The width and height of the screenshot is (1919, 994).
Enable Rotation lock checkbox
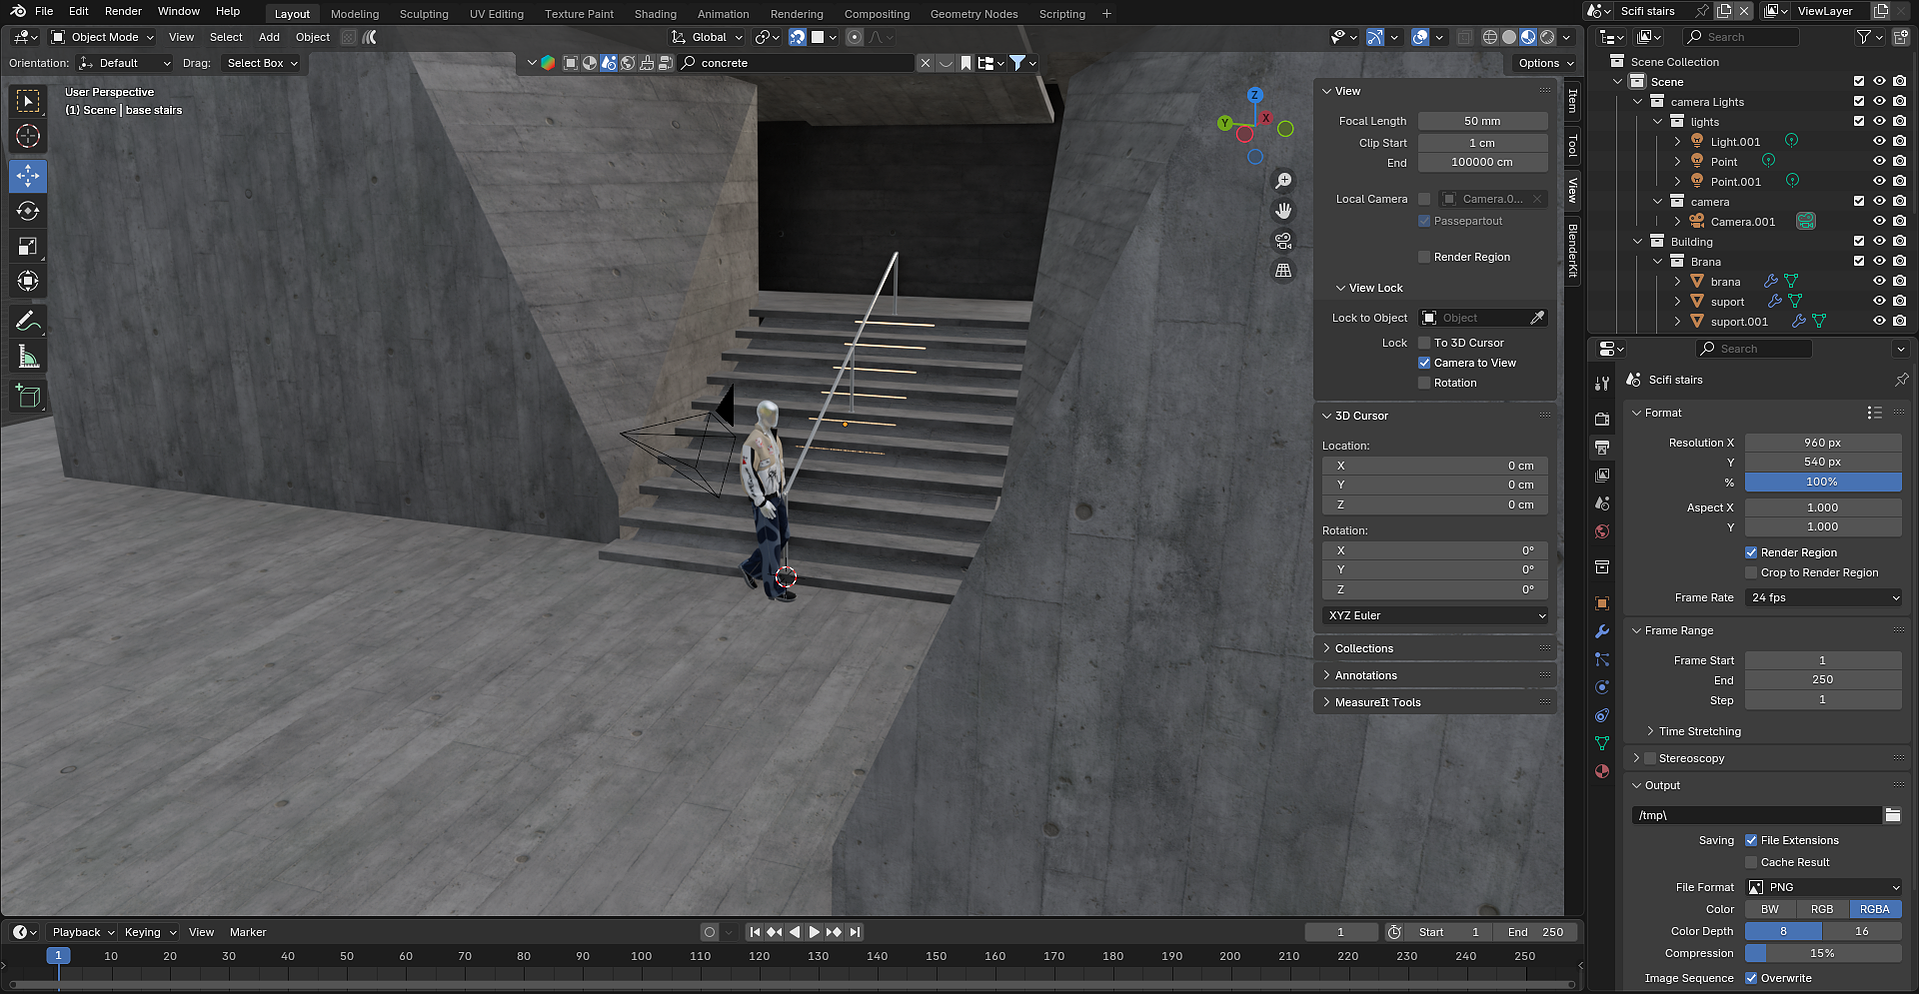pyautogui.click(x=1424, y=383)
